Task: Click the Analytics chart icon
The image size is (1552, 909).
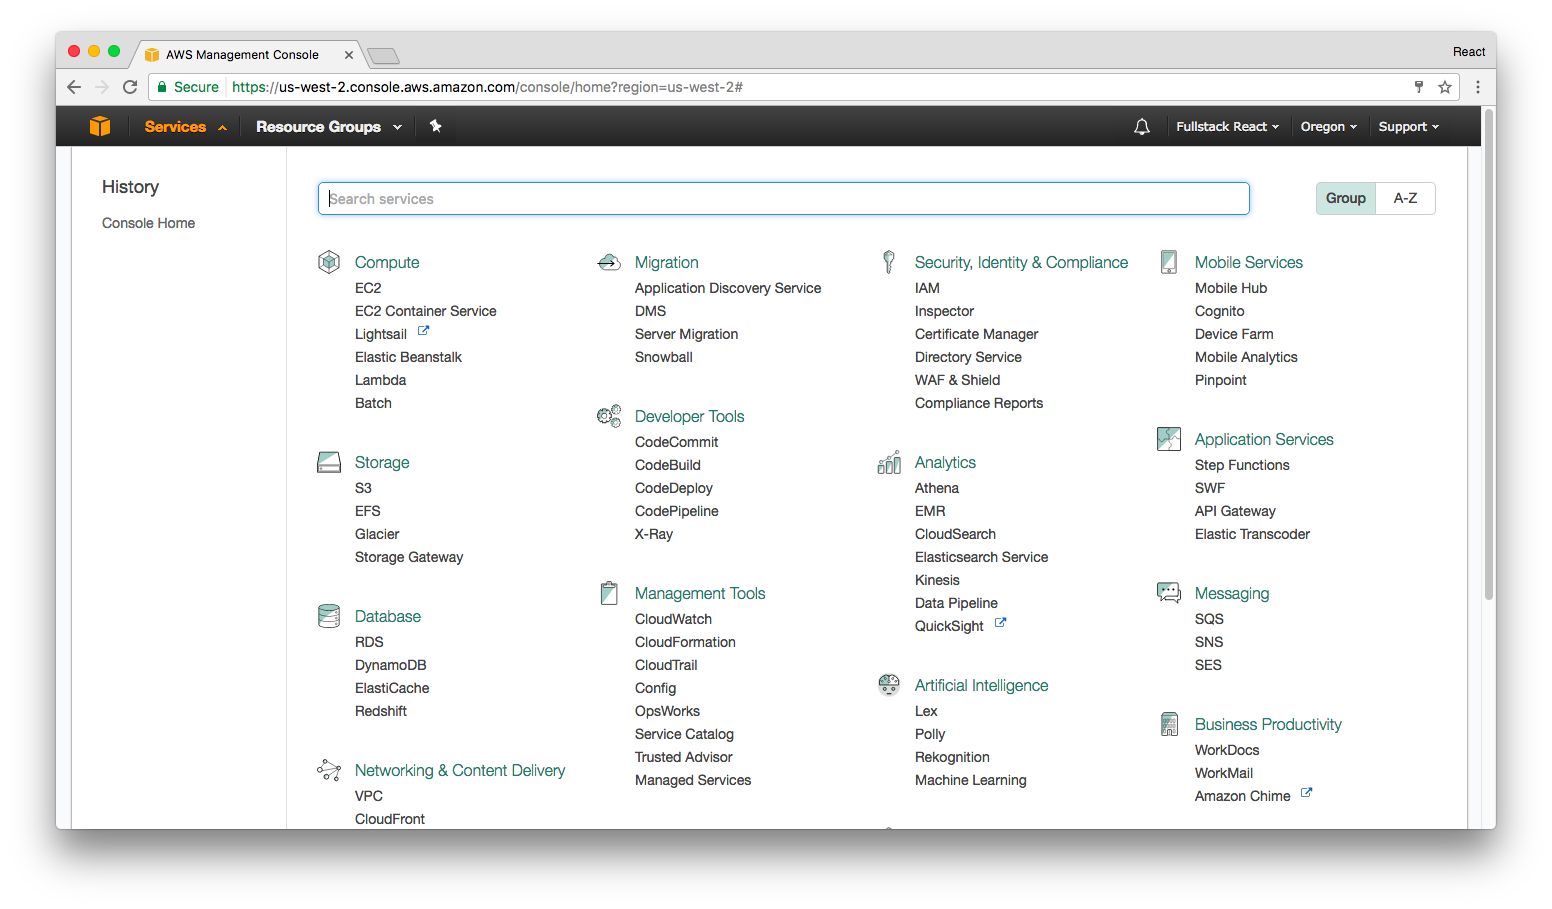Action: click(x=889, y=462)
